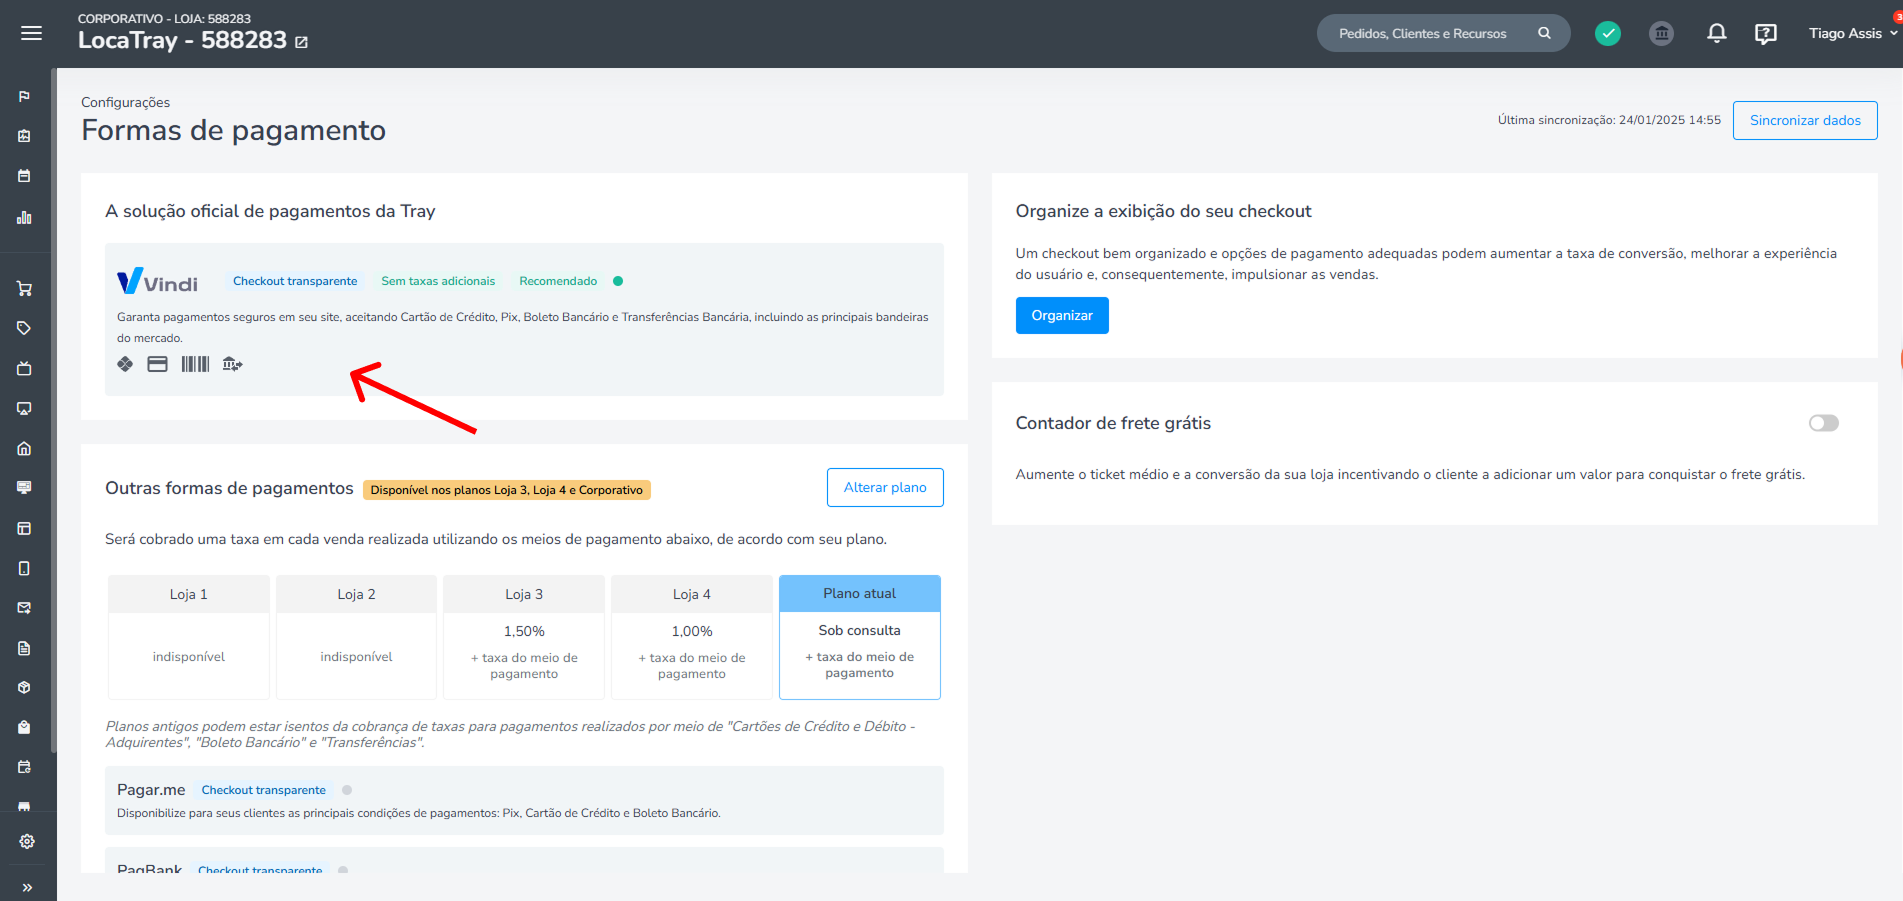Click the flag icon in the sidebar
Screen dimensions: 1903x901
tap(25, 96)
